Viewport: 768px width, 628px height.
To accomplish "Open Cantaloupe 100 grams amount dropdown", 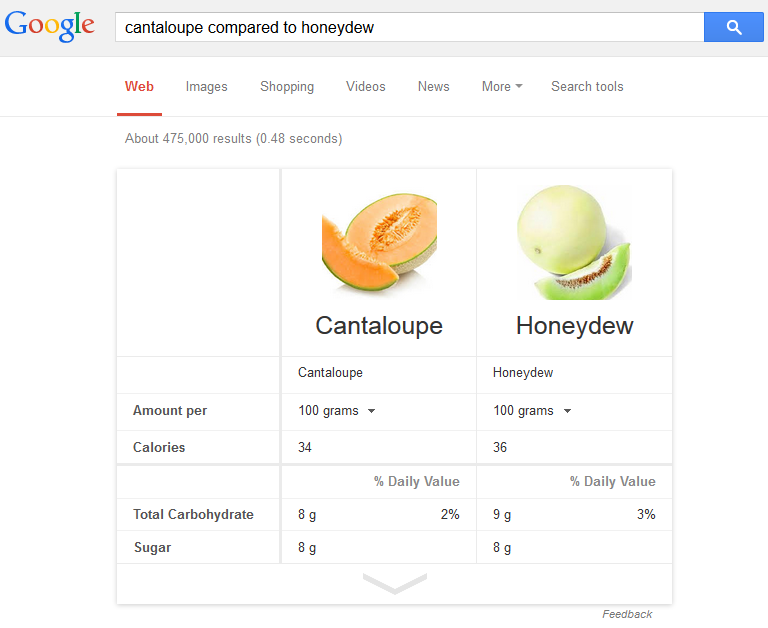I will click(x=337, y=411).
